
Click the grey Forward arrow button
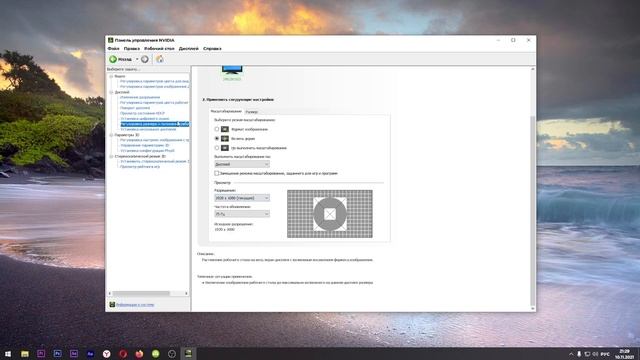click(144, 59)
